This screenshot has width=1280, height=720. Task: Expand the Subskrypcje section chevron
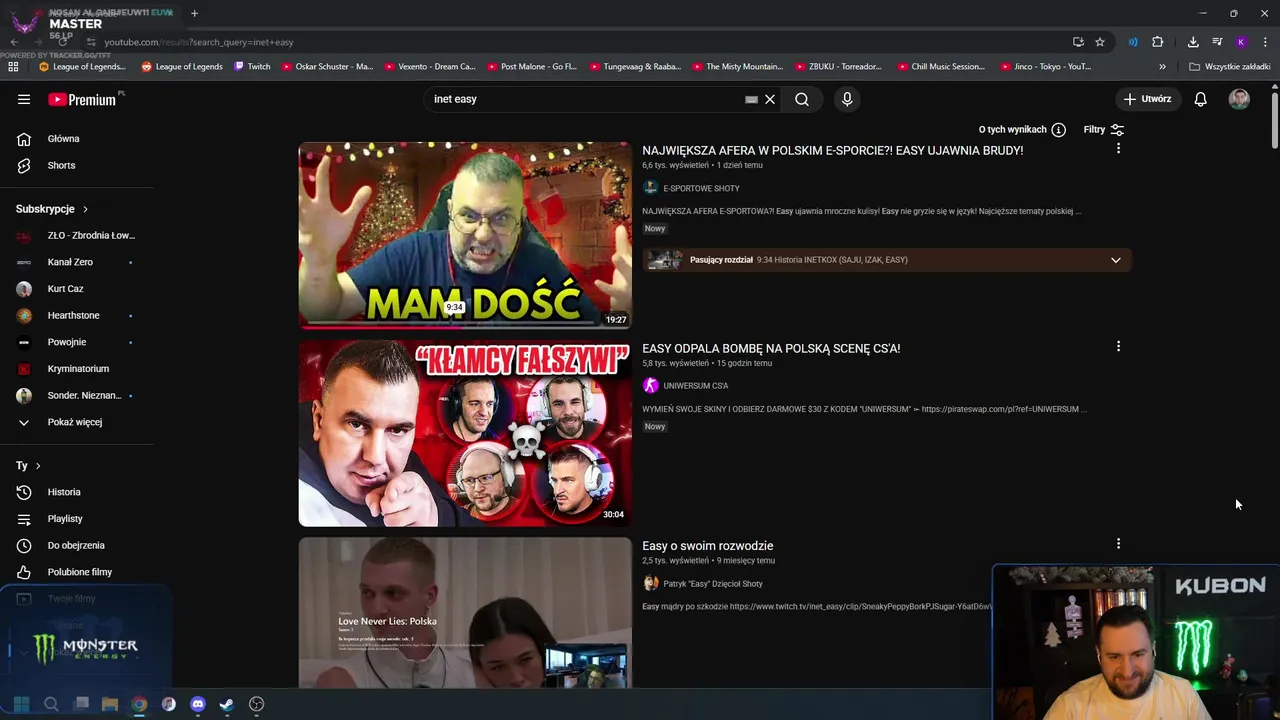pyautogui.click(x=85, y=209)
